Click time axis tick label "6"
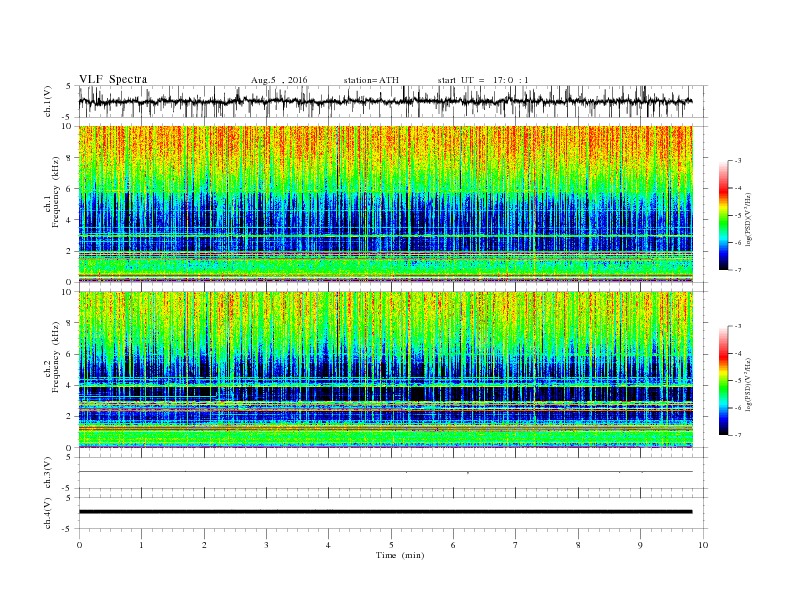Viewport: 792px width, 612px height. pyautogui.click(x=454, y=545)
